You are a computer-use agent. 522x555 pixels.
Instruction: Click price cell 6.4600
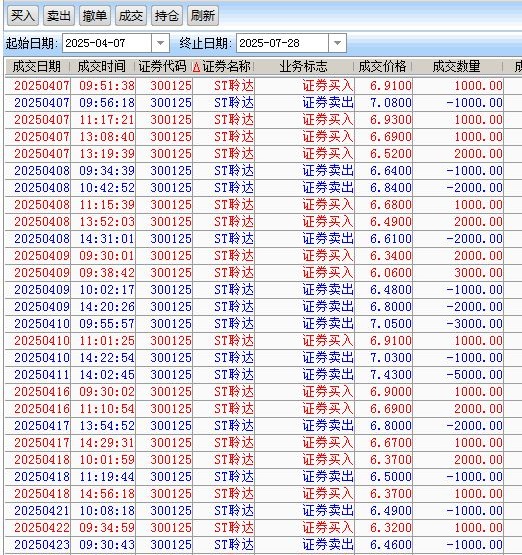[x=391, y=544]
